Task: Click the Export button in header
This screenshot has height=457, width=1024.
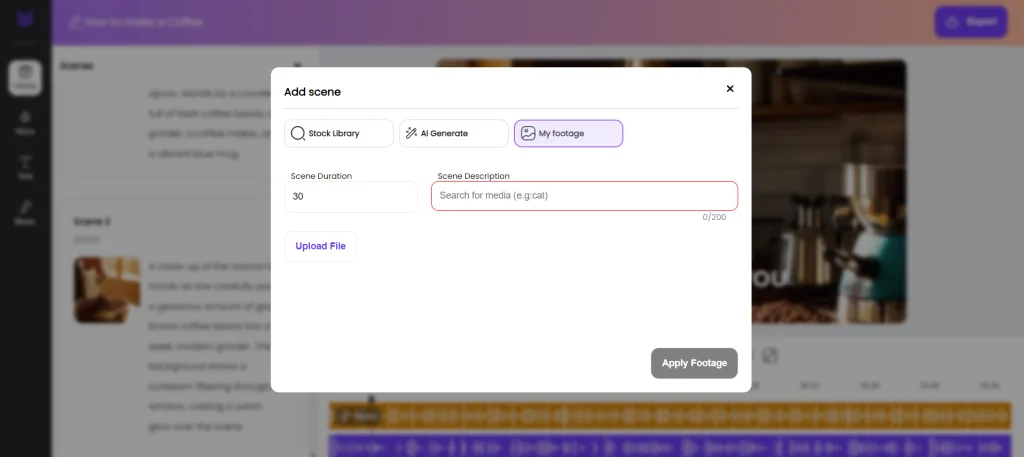Action: click(970, 21)
